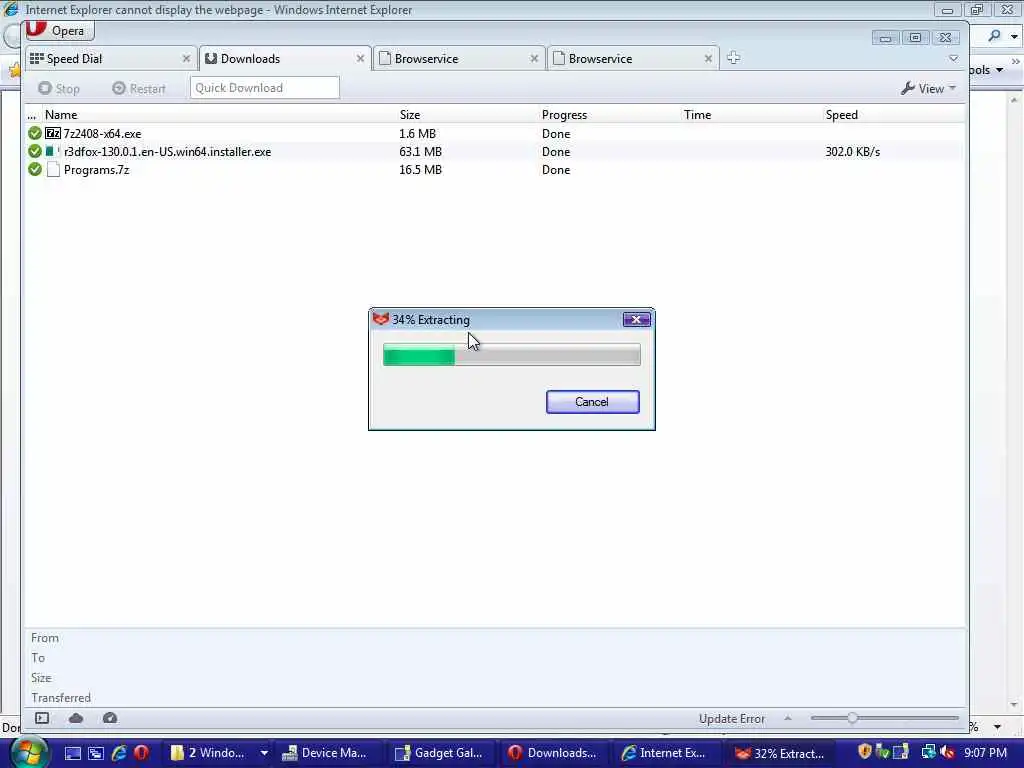
Task: Close the Speed Dial tab
Action: pos(186,59)
